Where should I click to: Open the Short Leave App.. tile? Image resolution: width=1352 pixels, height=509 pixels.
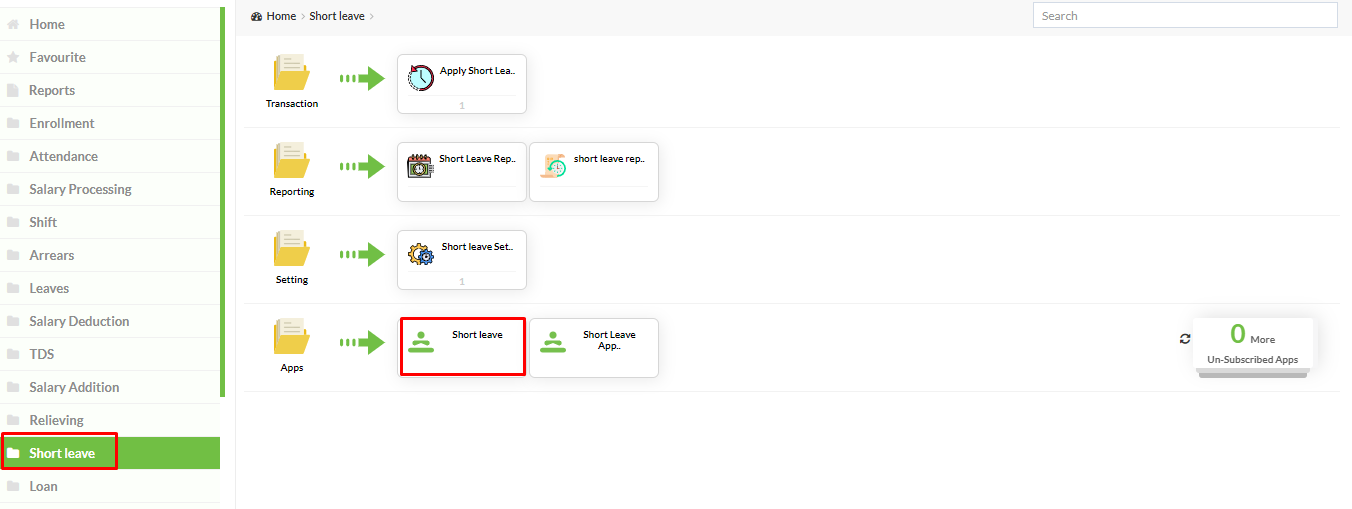coord(594,348)
